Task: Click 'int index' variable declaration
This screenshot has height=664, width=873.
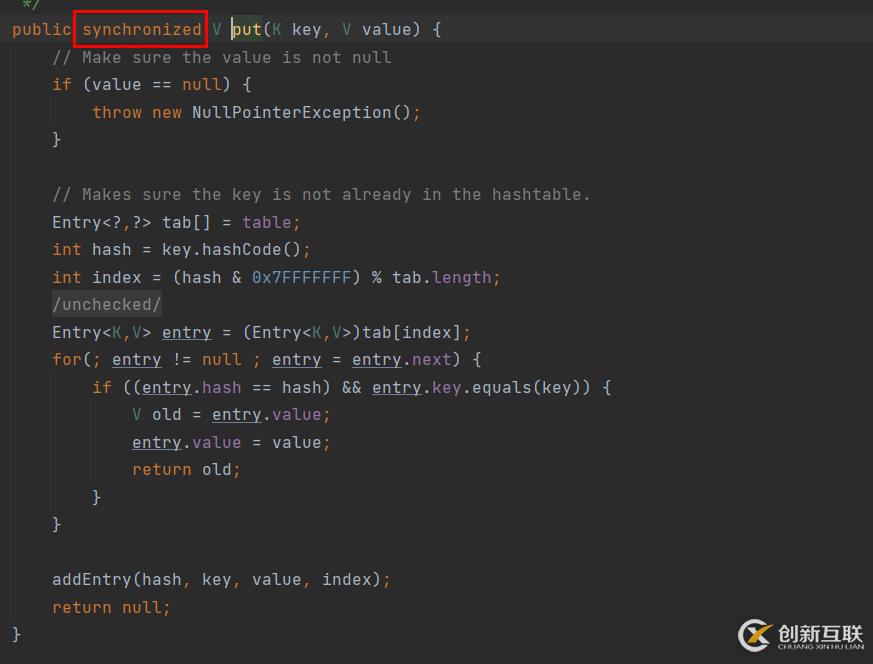Action: (97, 277)
